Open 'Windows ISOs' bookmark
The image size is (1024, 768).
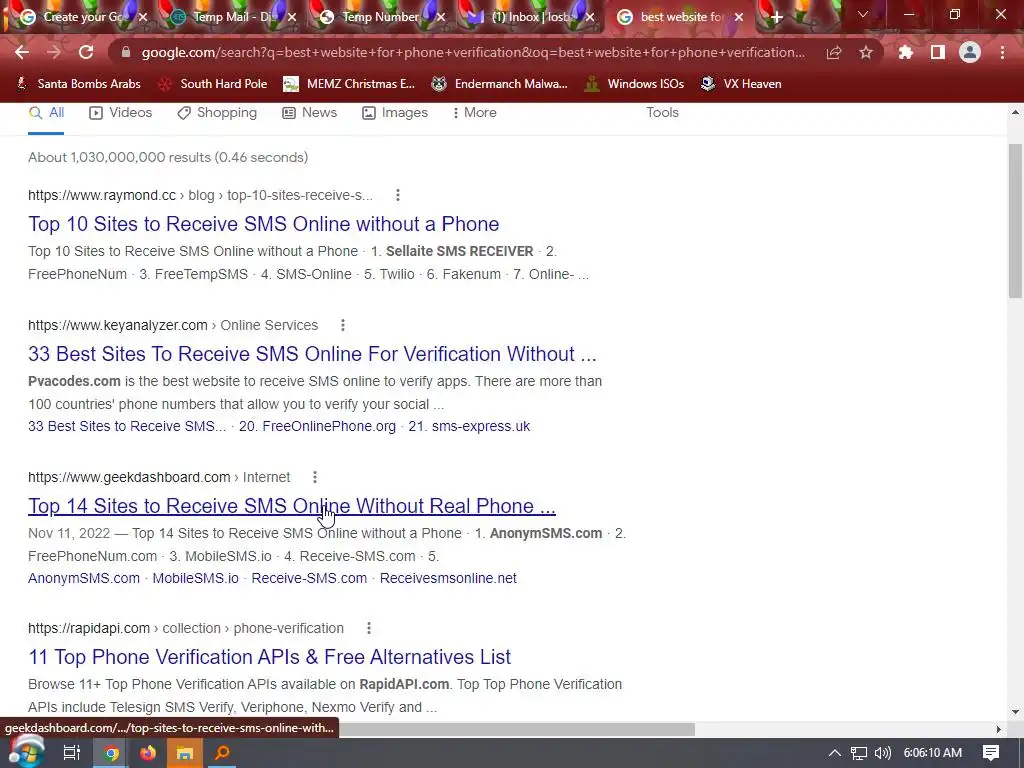tap(634, 84)
